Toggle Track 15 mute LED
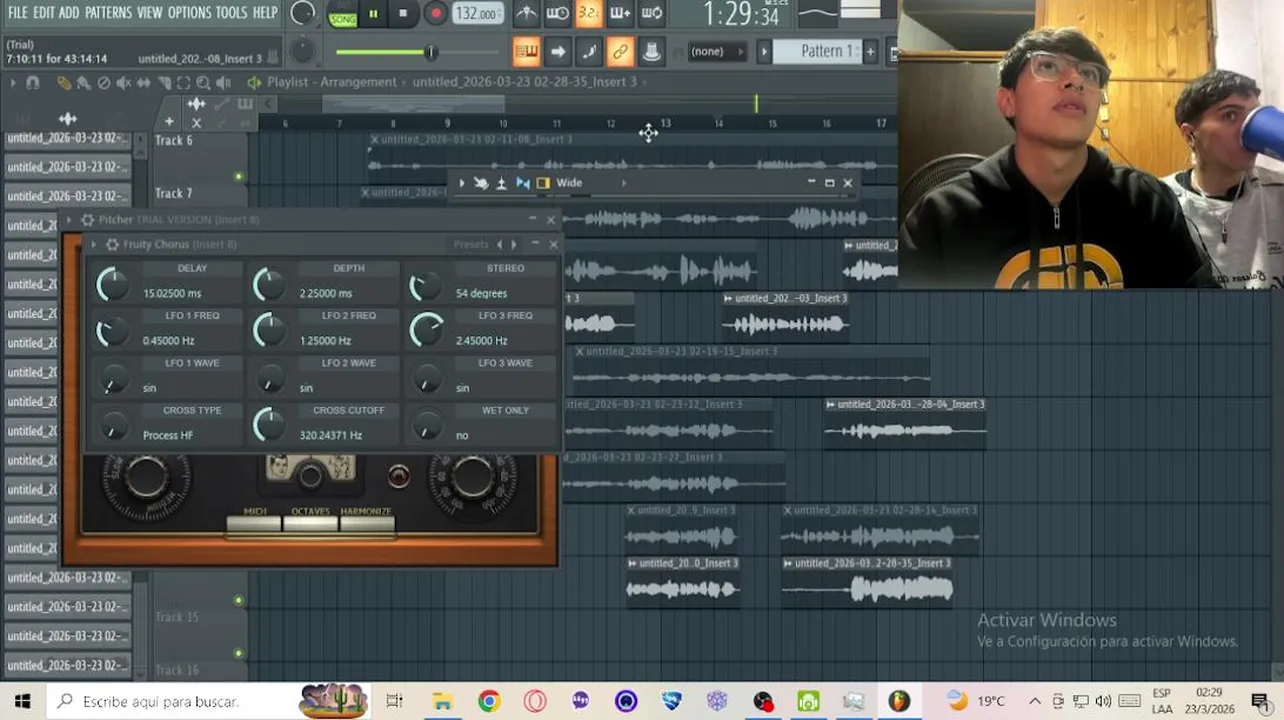 (238, 601)
